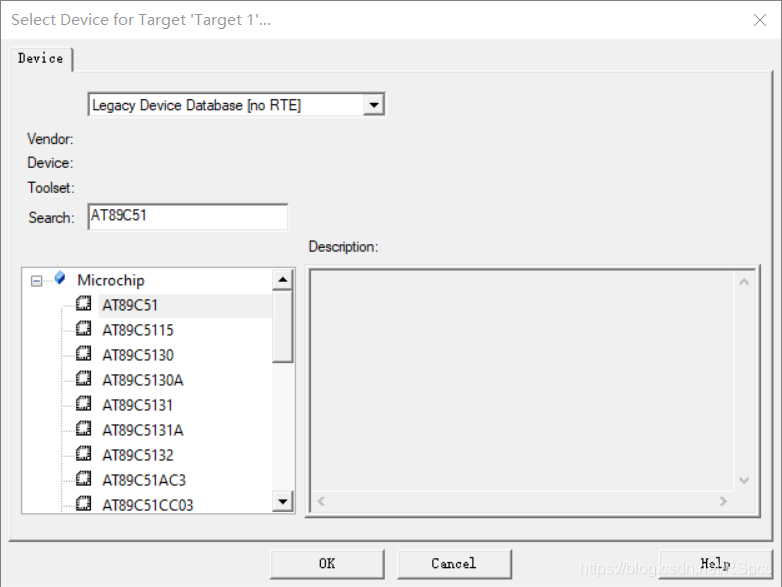Select the Microchip vendor label
782x587 pixels.
pos(111,280)
